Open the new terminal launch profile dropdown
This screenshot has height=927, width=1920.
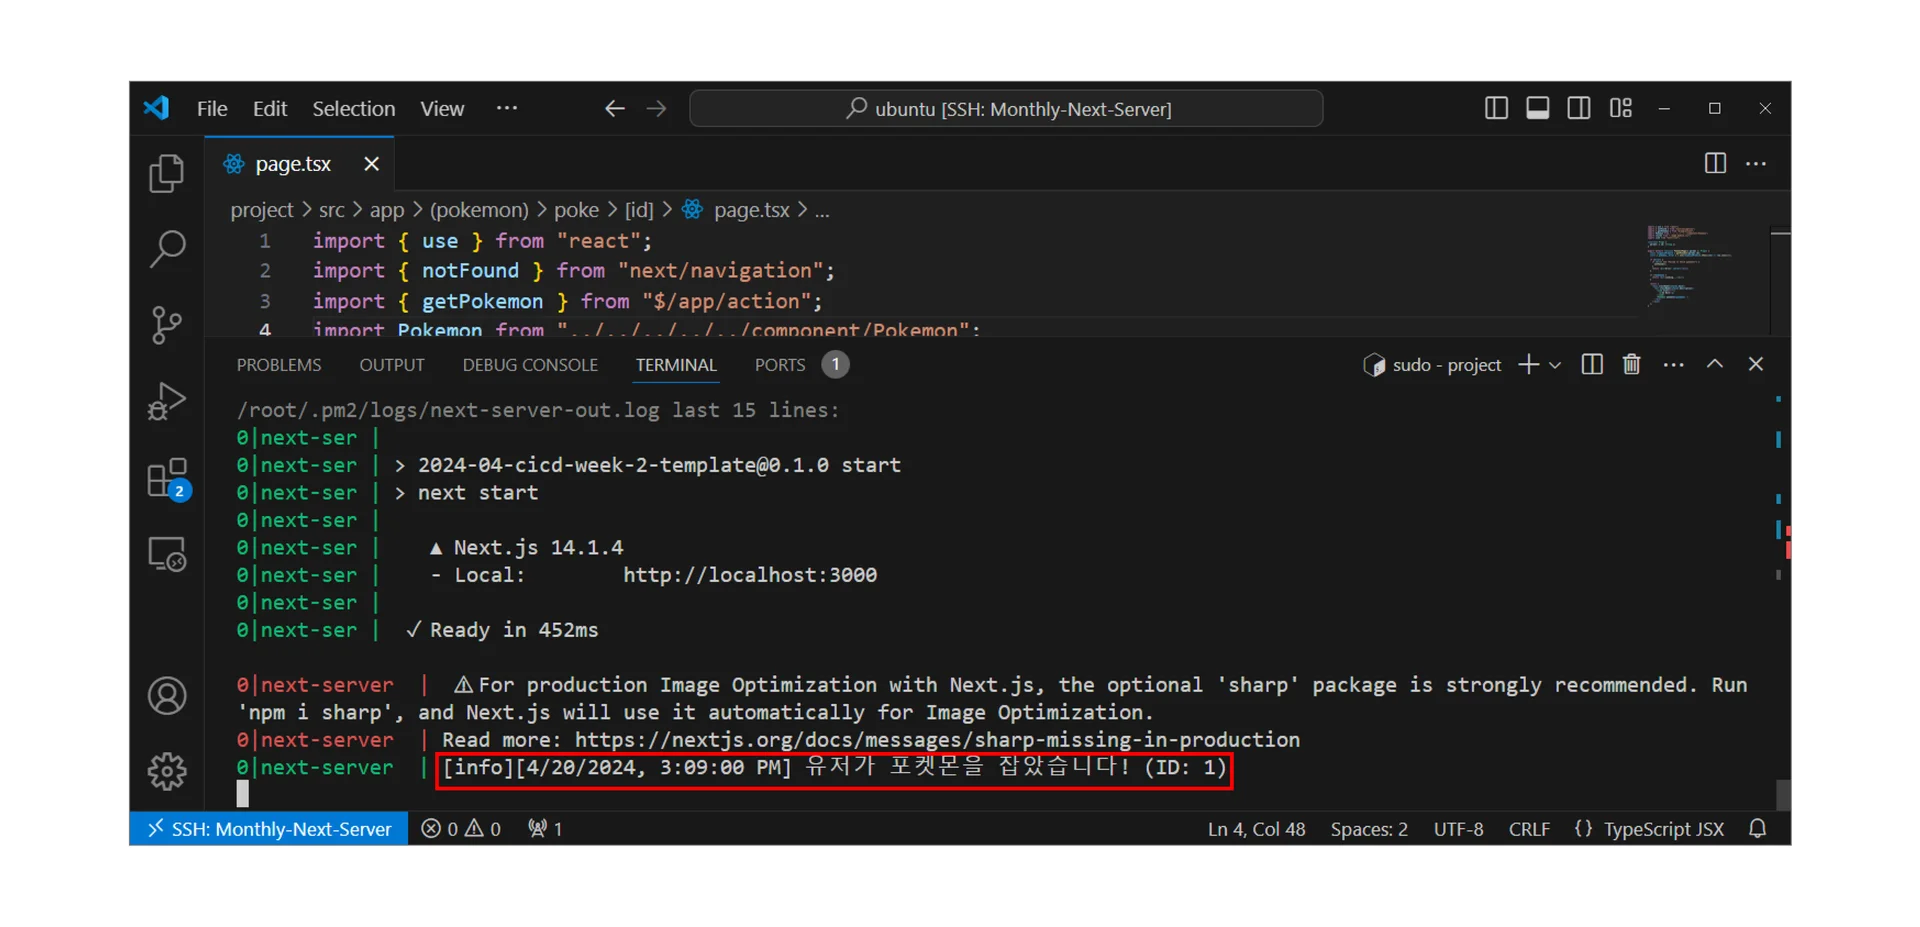click(1555, 366)
